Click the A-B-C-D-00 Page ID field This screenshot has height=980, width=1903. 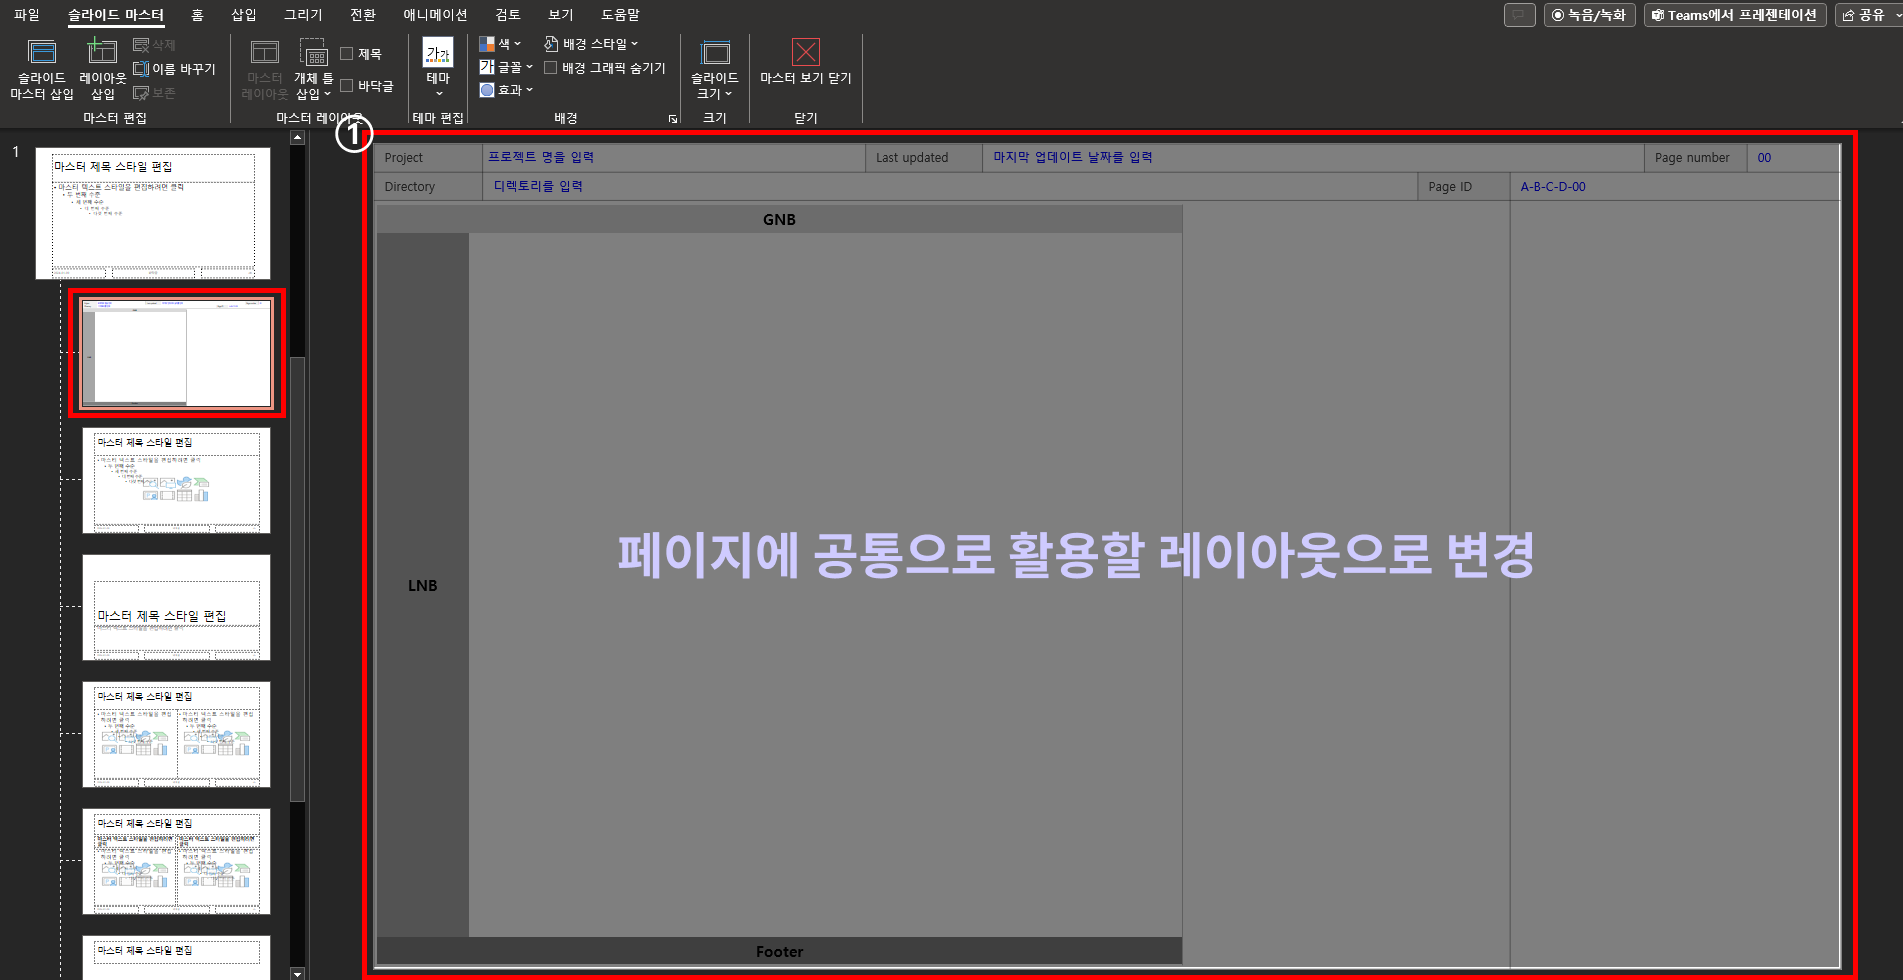point(1553,187)
